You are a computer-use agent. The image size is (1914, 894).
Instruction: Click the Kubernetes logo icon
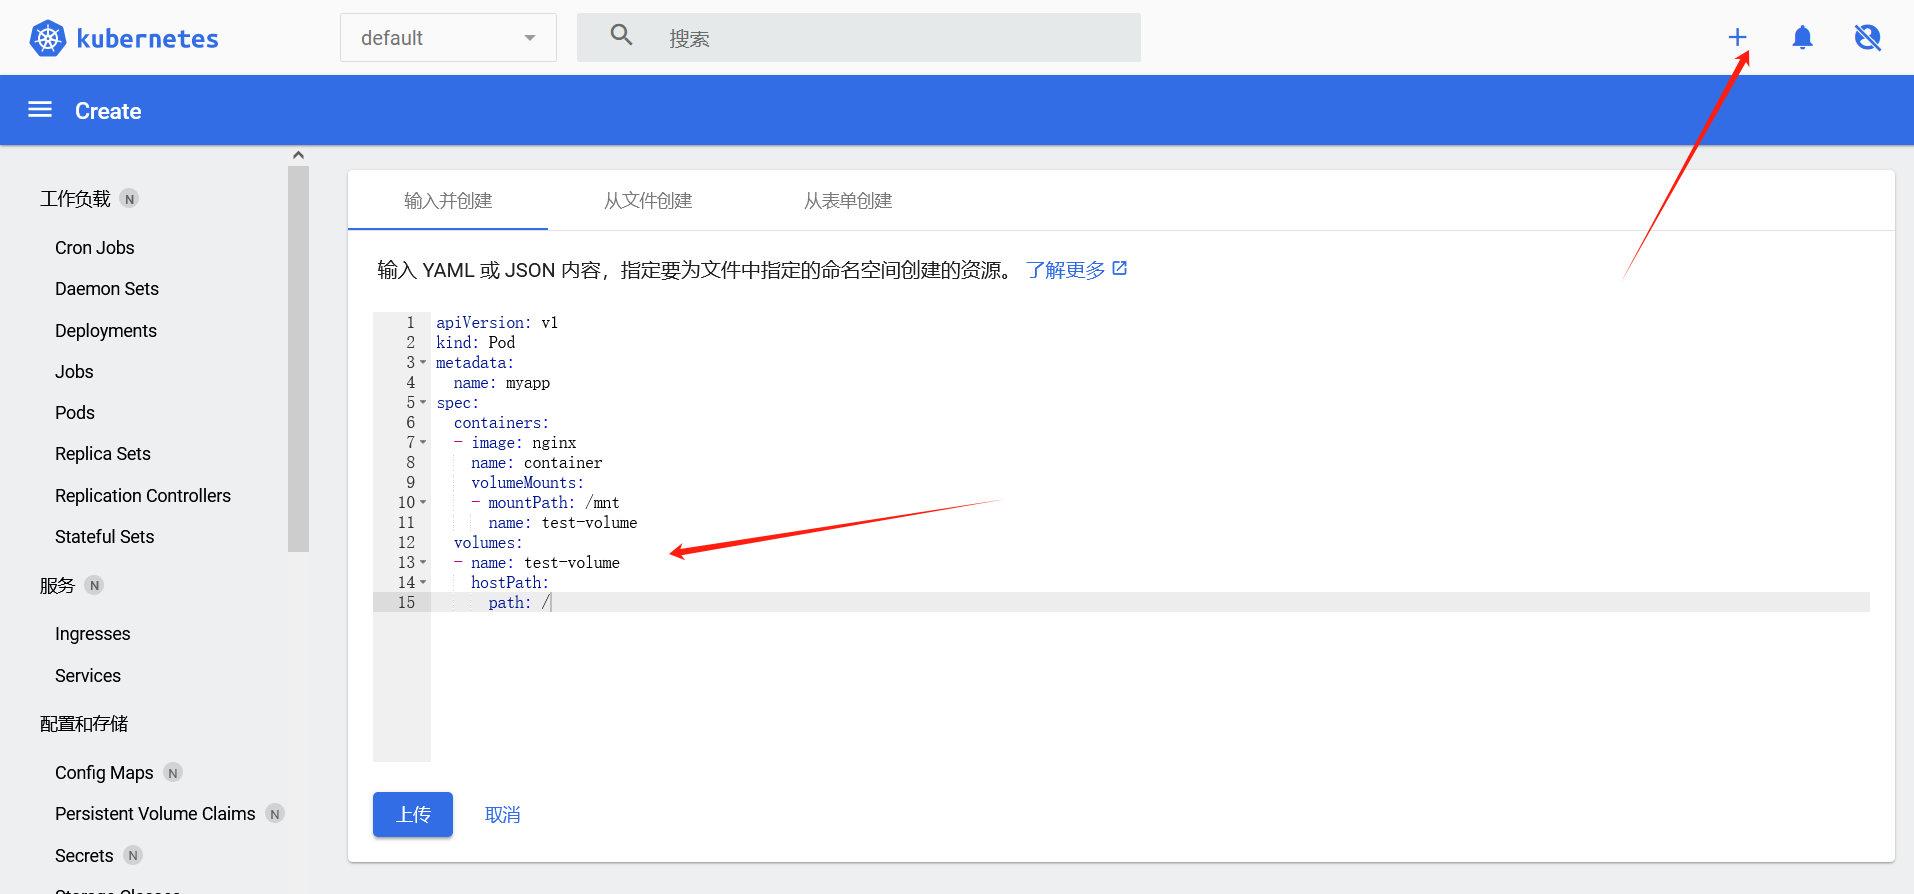pos(47,38)
